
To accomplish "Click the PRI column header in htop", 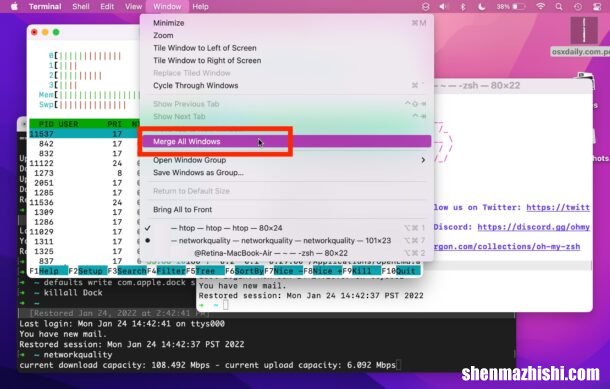I will click(114, 124).
